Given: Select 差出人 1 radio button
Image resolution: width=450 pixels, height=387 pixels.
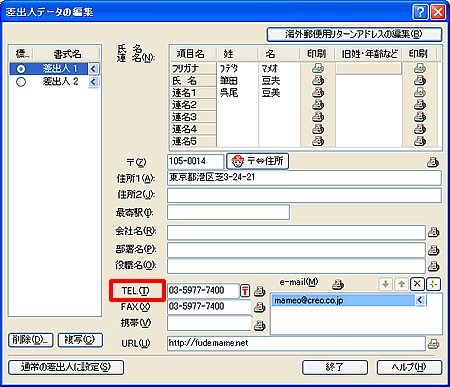Looking at the screenshot, I should click(x=21, y=69).
